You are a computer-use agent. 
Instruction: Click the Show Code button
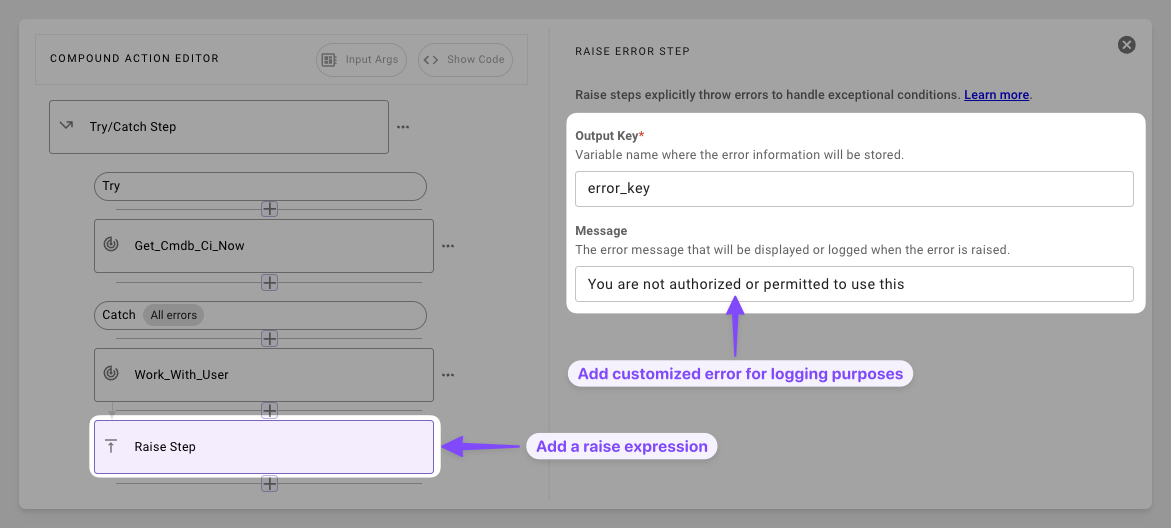pos(465,60)
